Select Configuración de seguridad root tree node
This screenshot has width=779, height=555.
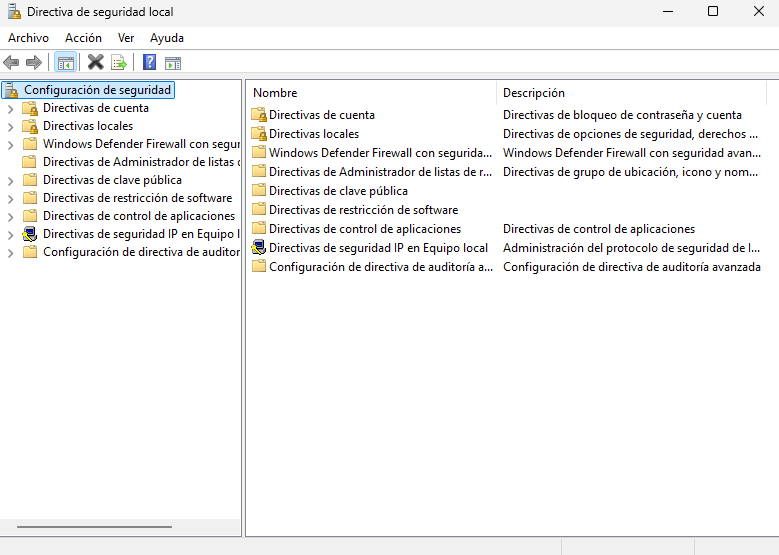coord(97,90)
